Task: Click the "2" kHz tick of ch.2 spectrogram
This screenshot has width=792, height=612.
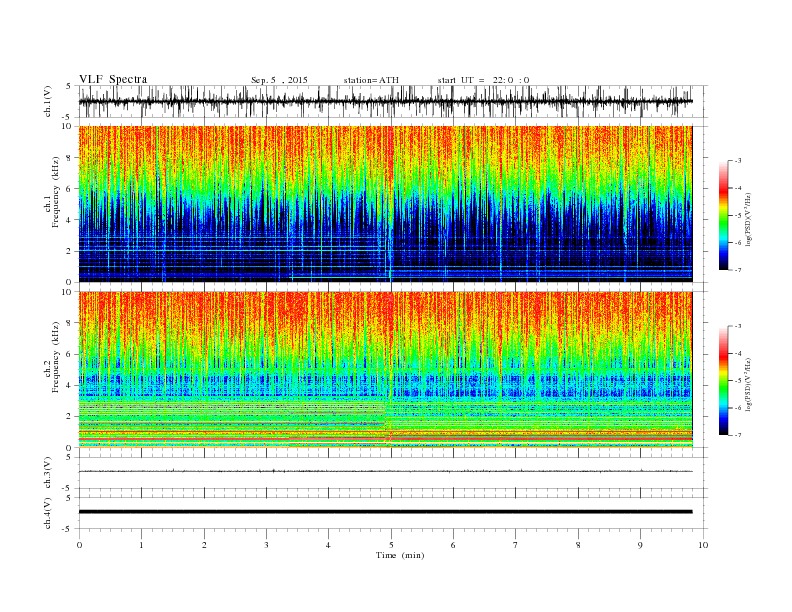Action: coord(69,417)
